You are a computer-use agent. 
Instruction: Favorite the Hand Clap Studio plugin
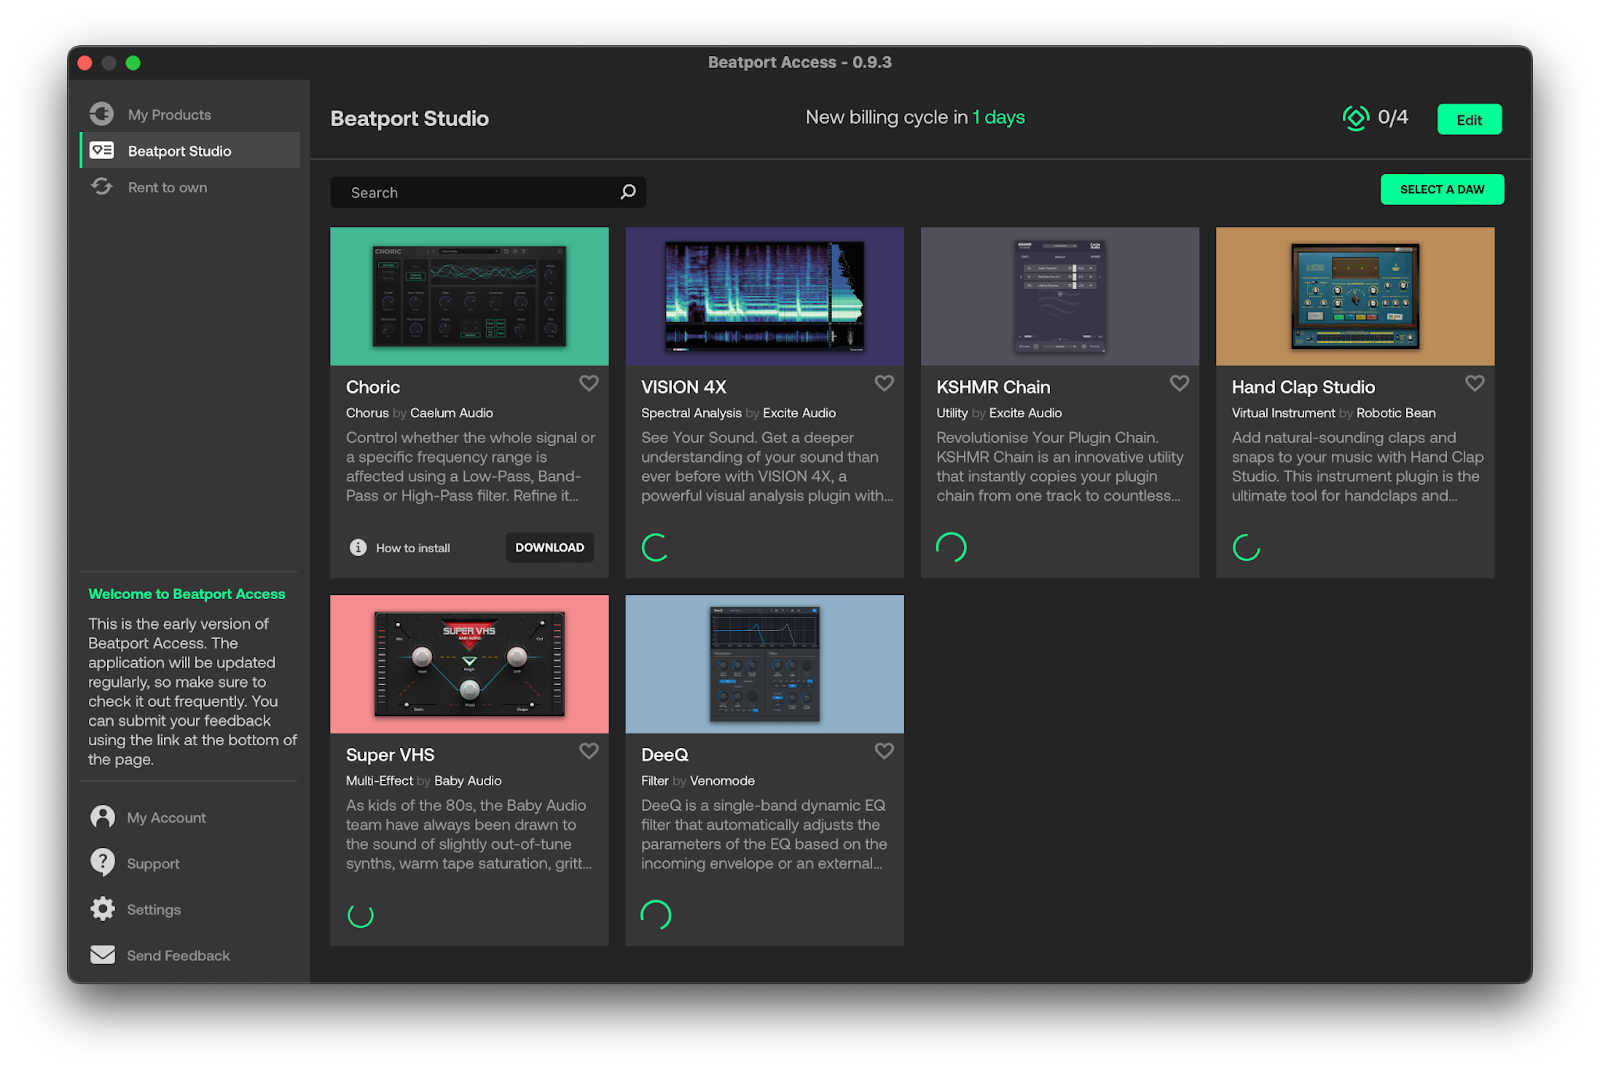tap(1475, 383)
